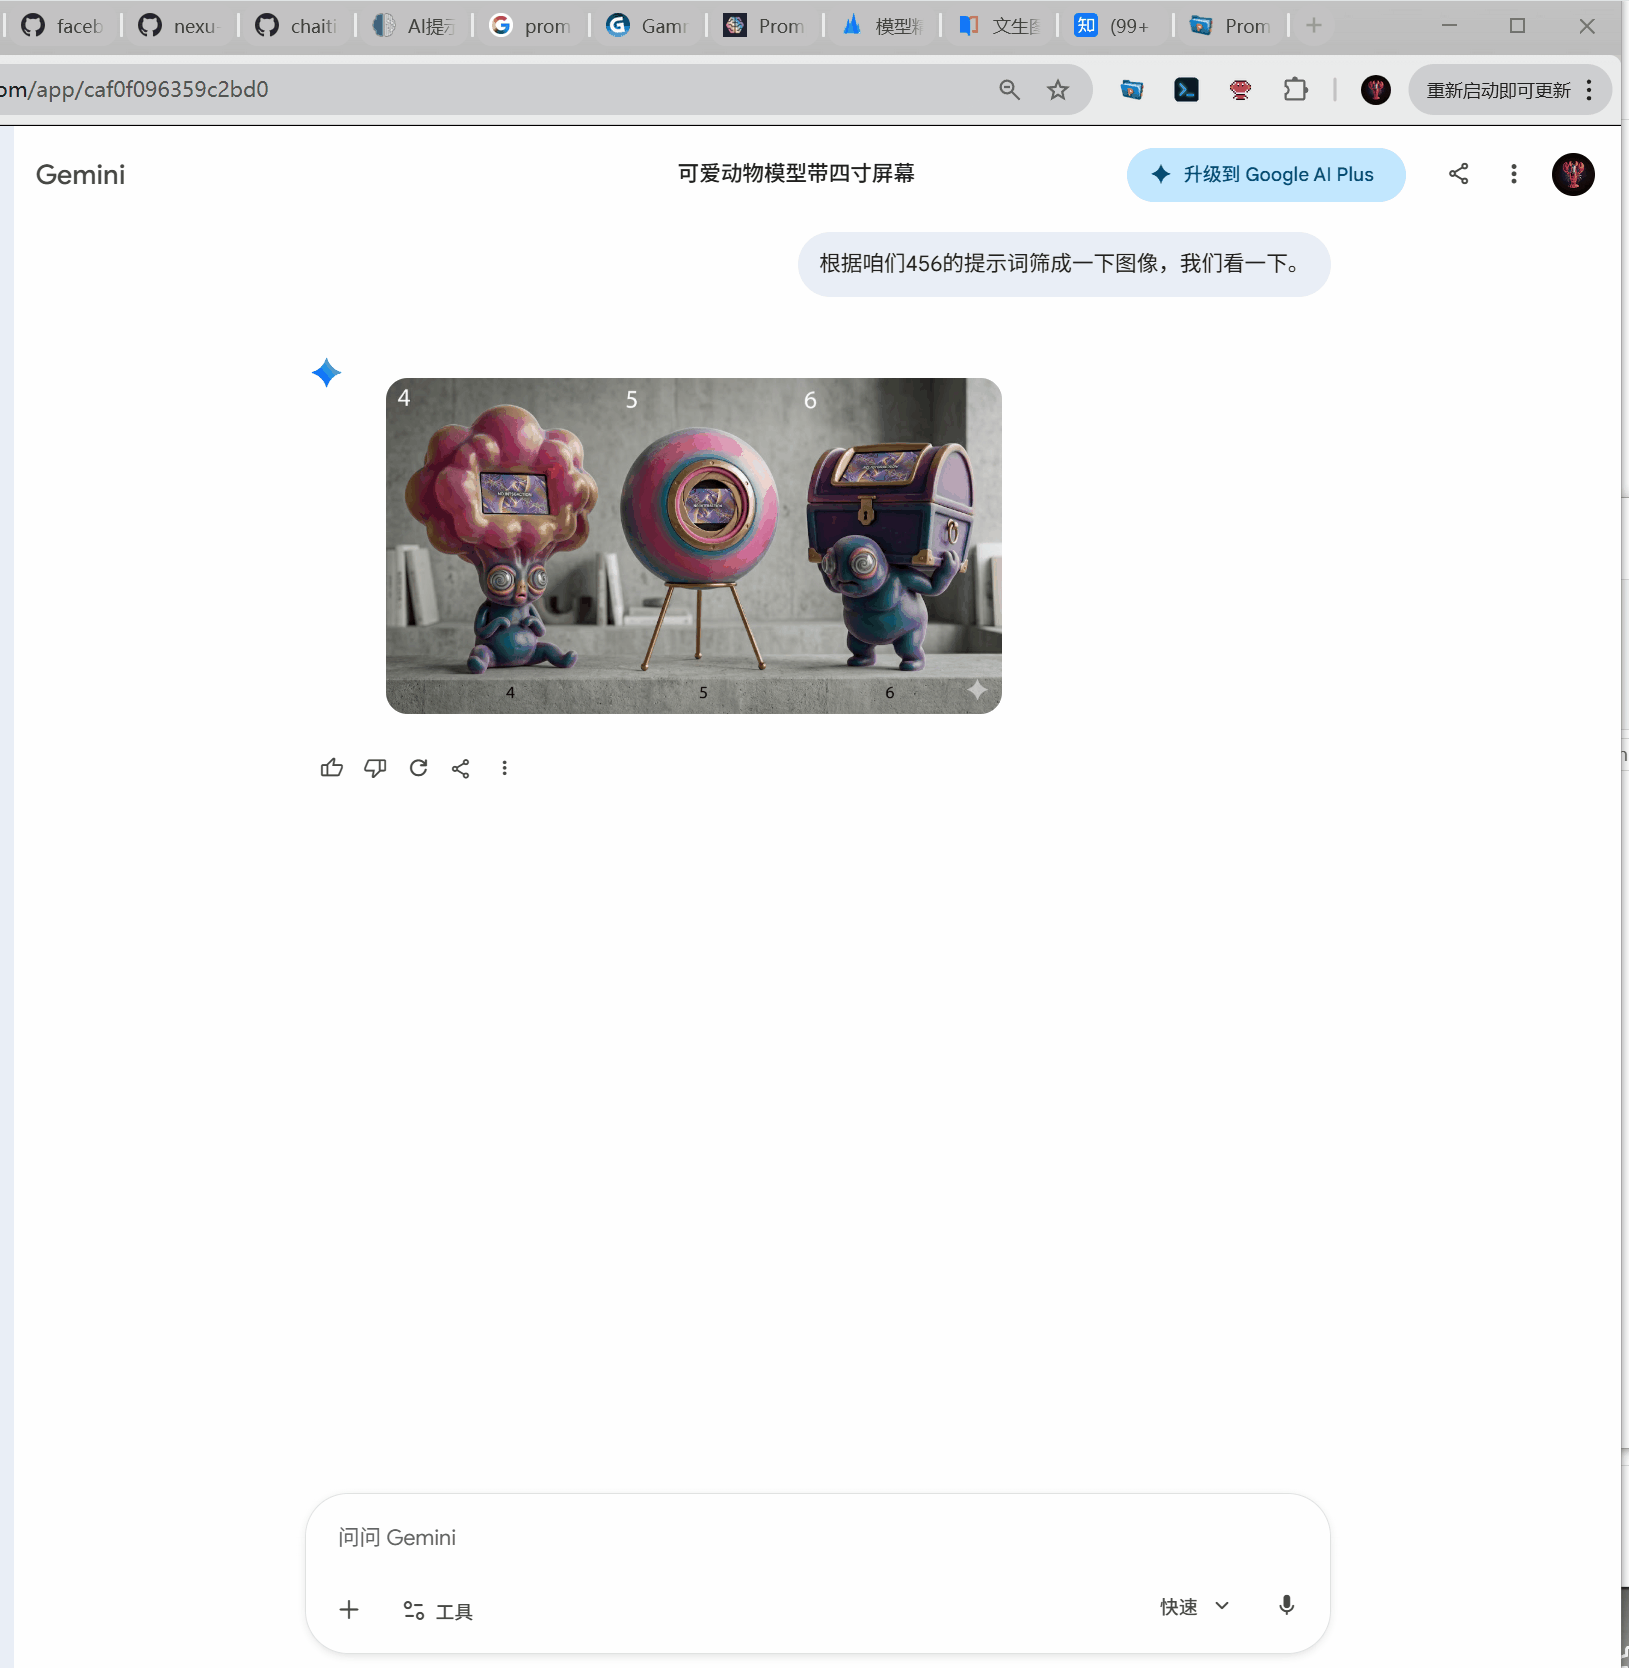Switch to the prom Google tab

(x=531, y=26)
